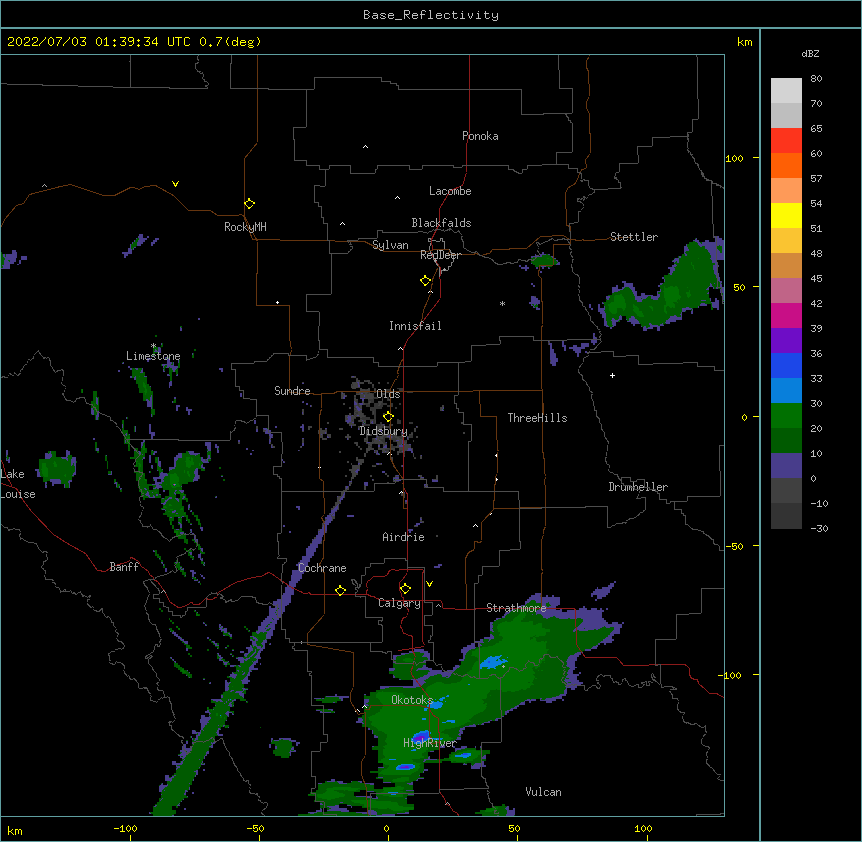Click the Base_Reflectivity title
This screenshot has width=862, height=842.
431,15
